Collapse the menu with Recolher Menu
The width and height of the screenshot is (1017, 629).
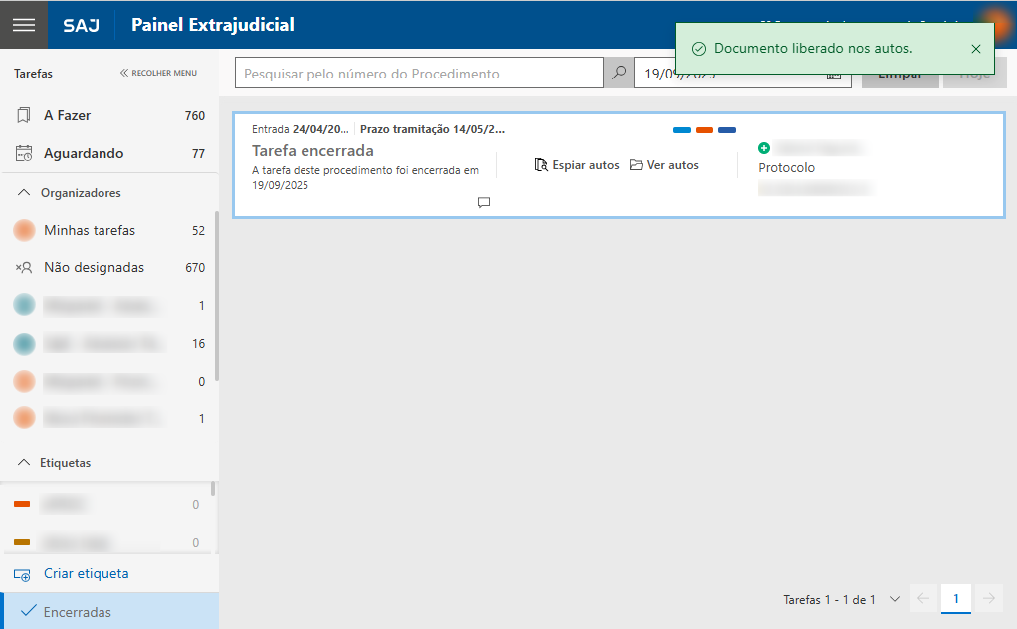[158, 73]
